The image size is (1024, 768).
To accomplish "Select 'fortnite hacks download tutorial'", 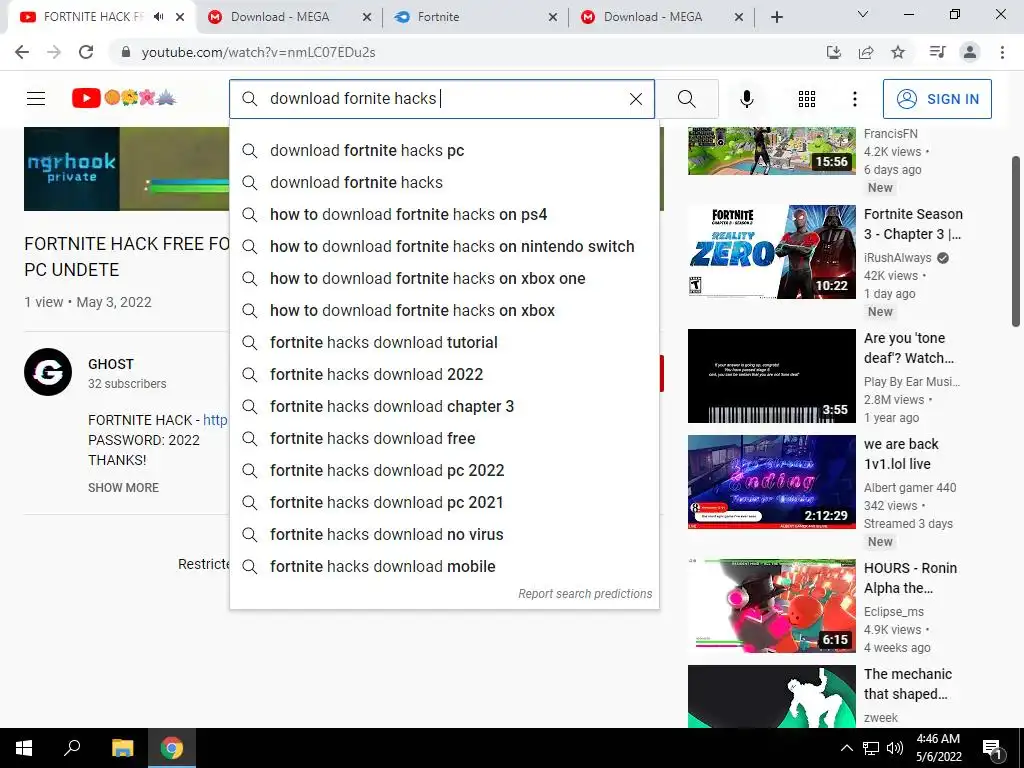I will point(444,342).
